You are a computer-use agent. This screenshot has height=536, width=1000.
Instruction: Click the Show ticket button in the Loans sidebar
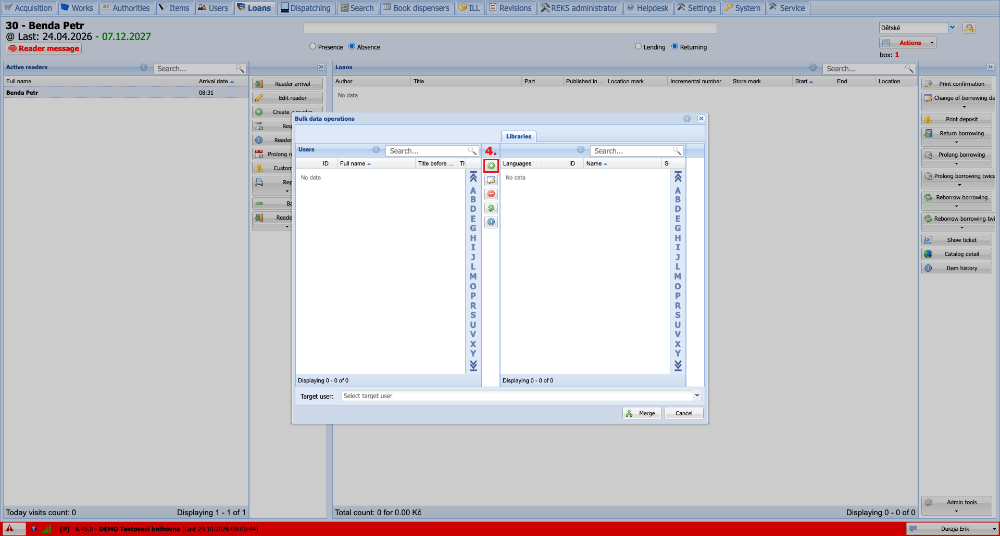(957, 240)
